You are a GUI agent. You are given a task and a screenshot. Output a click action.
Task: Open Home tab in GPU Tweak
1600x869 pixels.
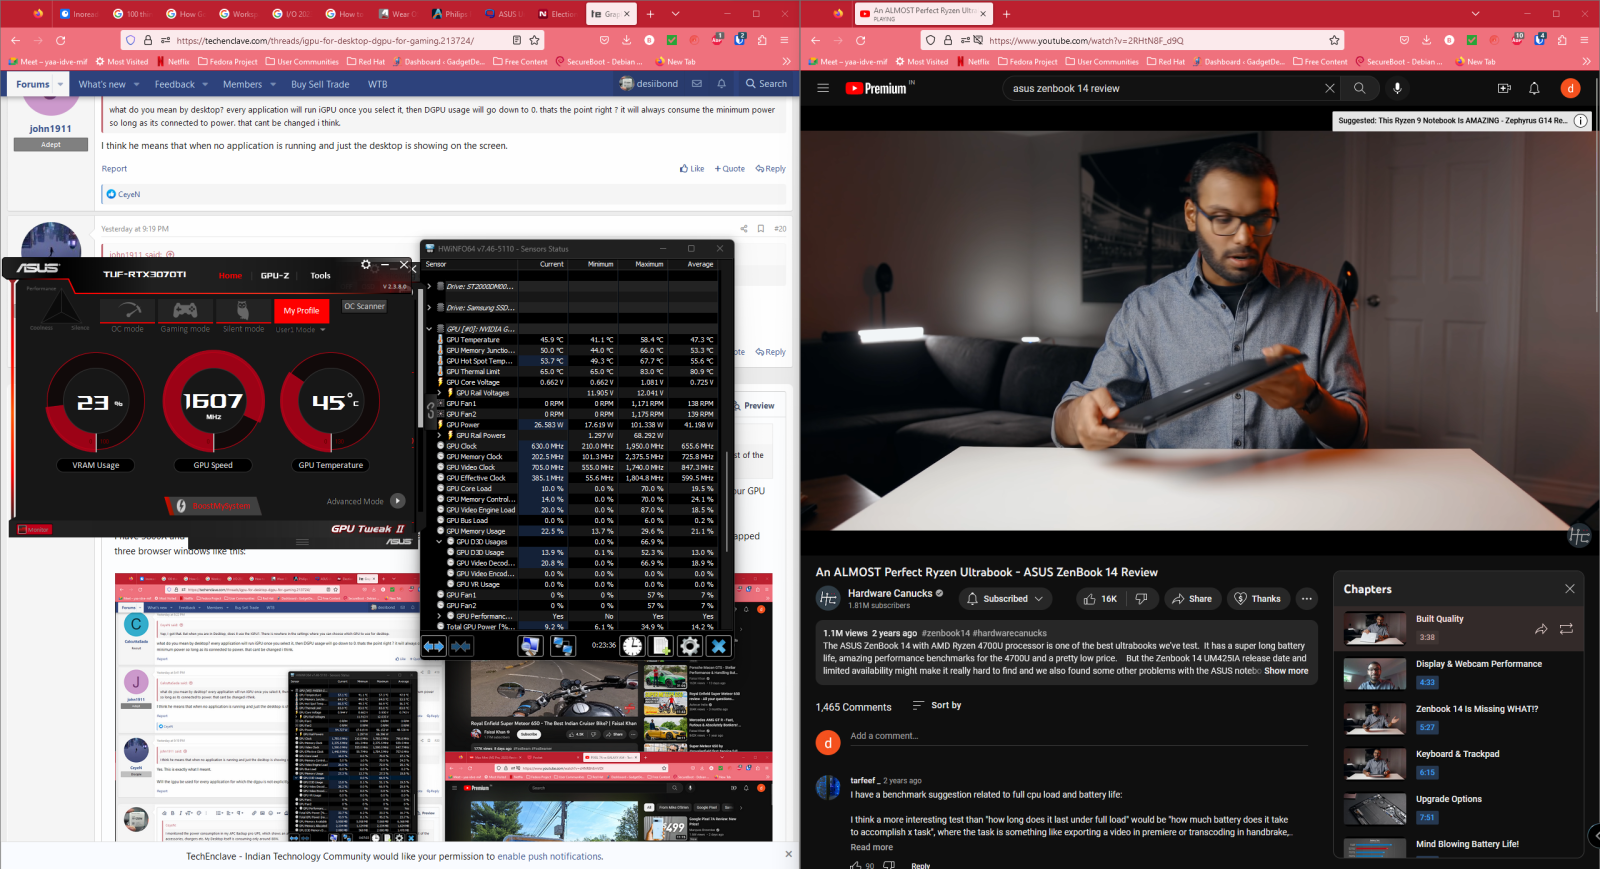[230, 275]
